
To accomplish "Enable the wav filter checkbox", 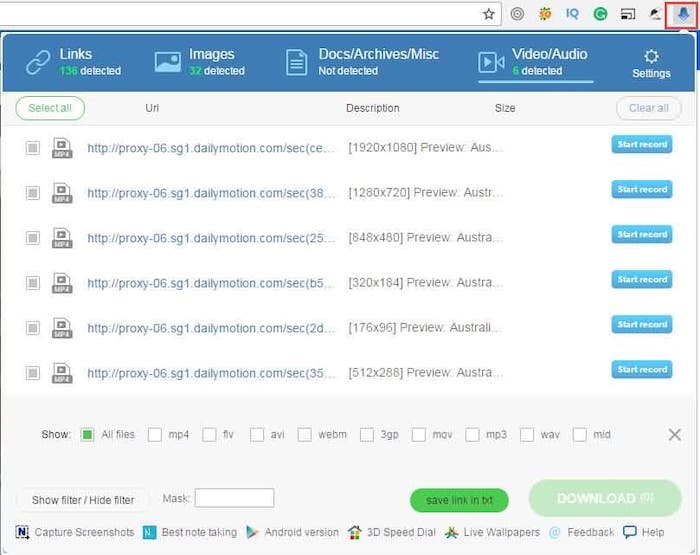I will click(527, 434).
